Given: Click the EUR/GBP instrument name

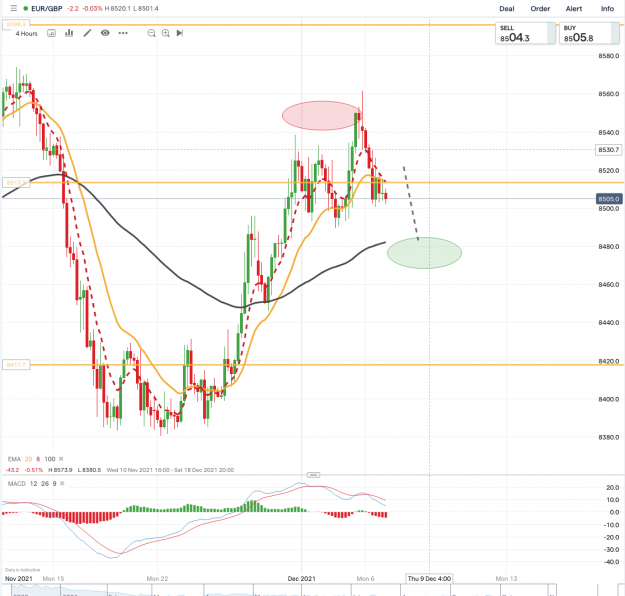Looking at the screenshot, I should [47, 8].
